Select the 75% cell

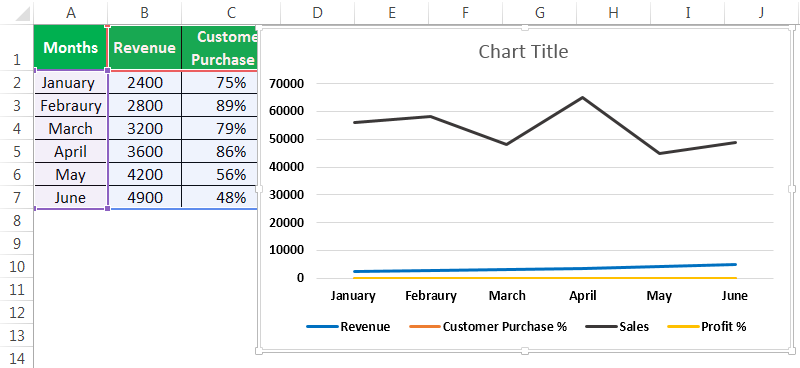219,82
